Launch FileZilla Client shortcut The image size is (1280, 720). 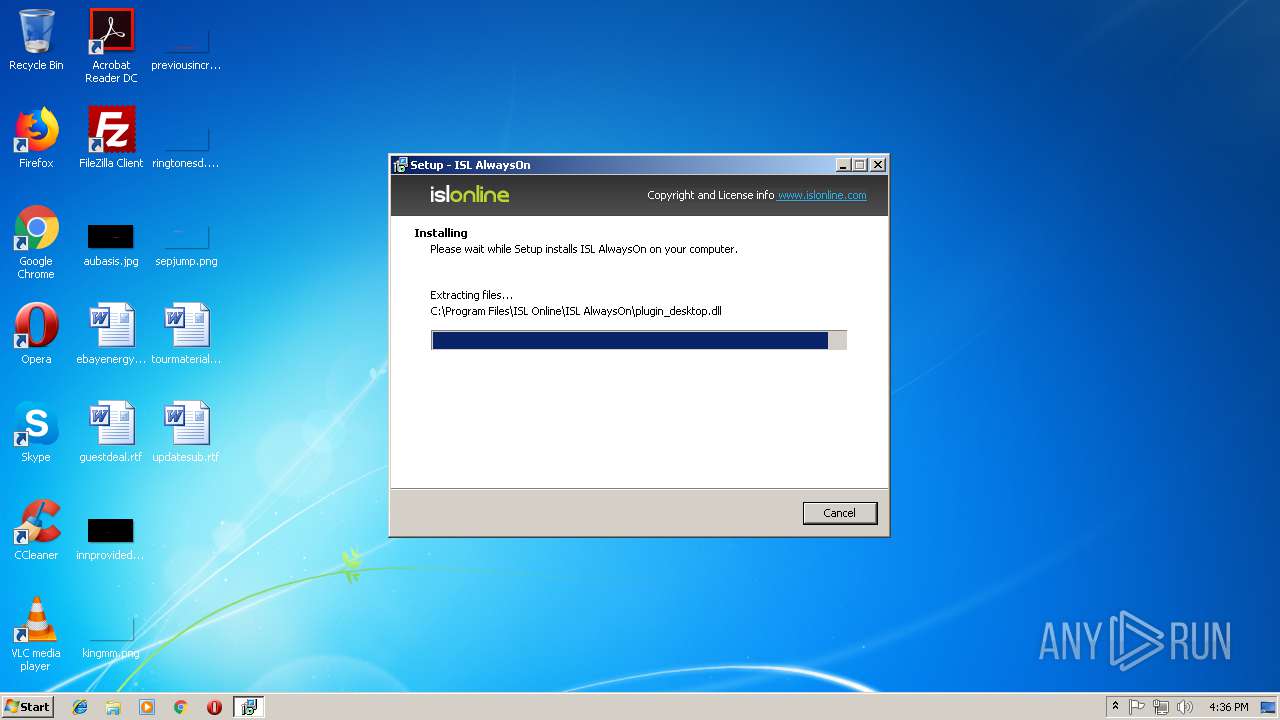click(111, 138)
